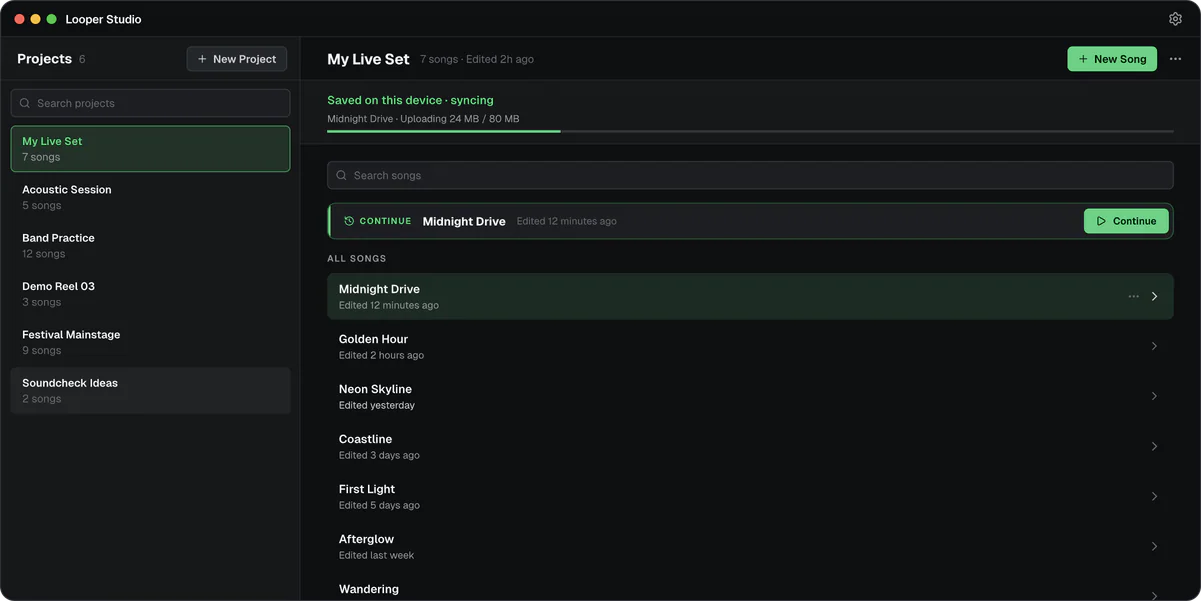Click the history icon in the Continue banner
The height and width of the screenshot is (601, 1201).
(349, 221)
